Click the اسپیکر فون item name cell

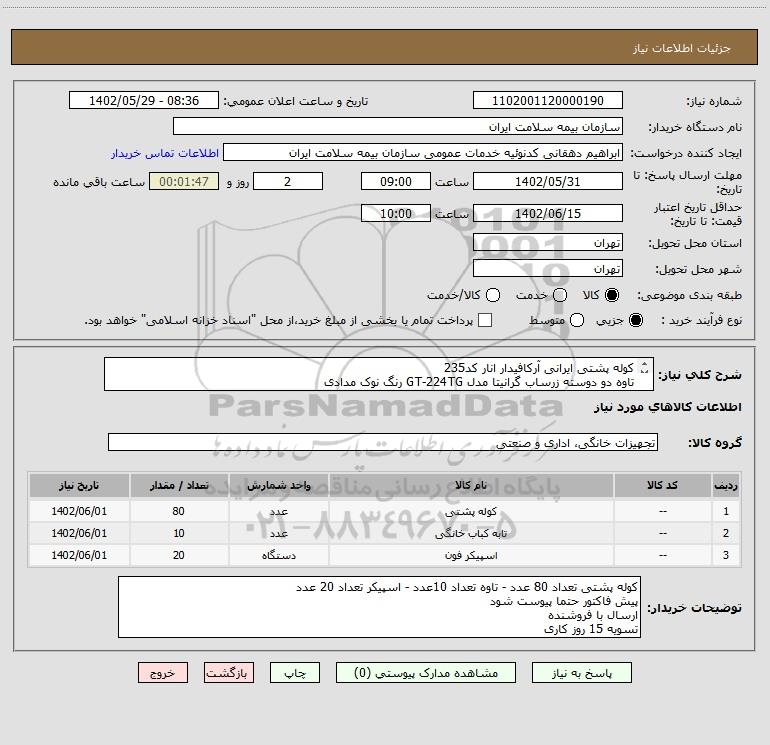point(471,555)
